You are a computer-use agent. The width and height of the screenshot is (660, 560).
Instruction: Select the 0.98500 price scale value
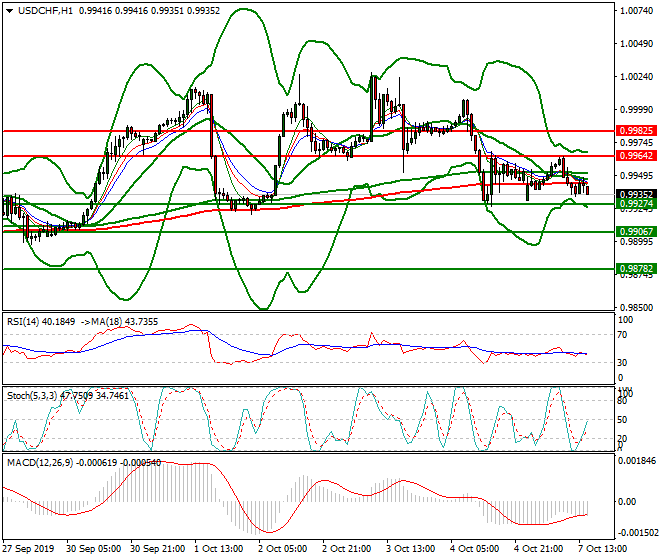pos(636,308)
